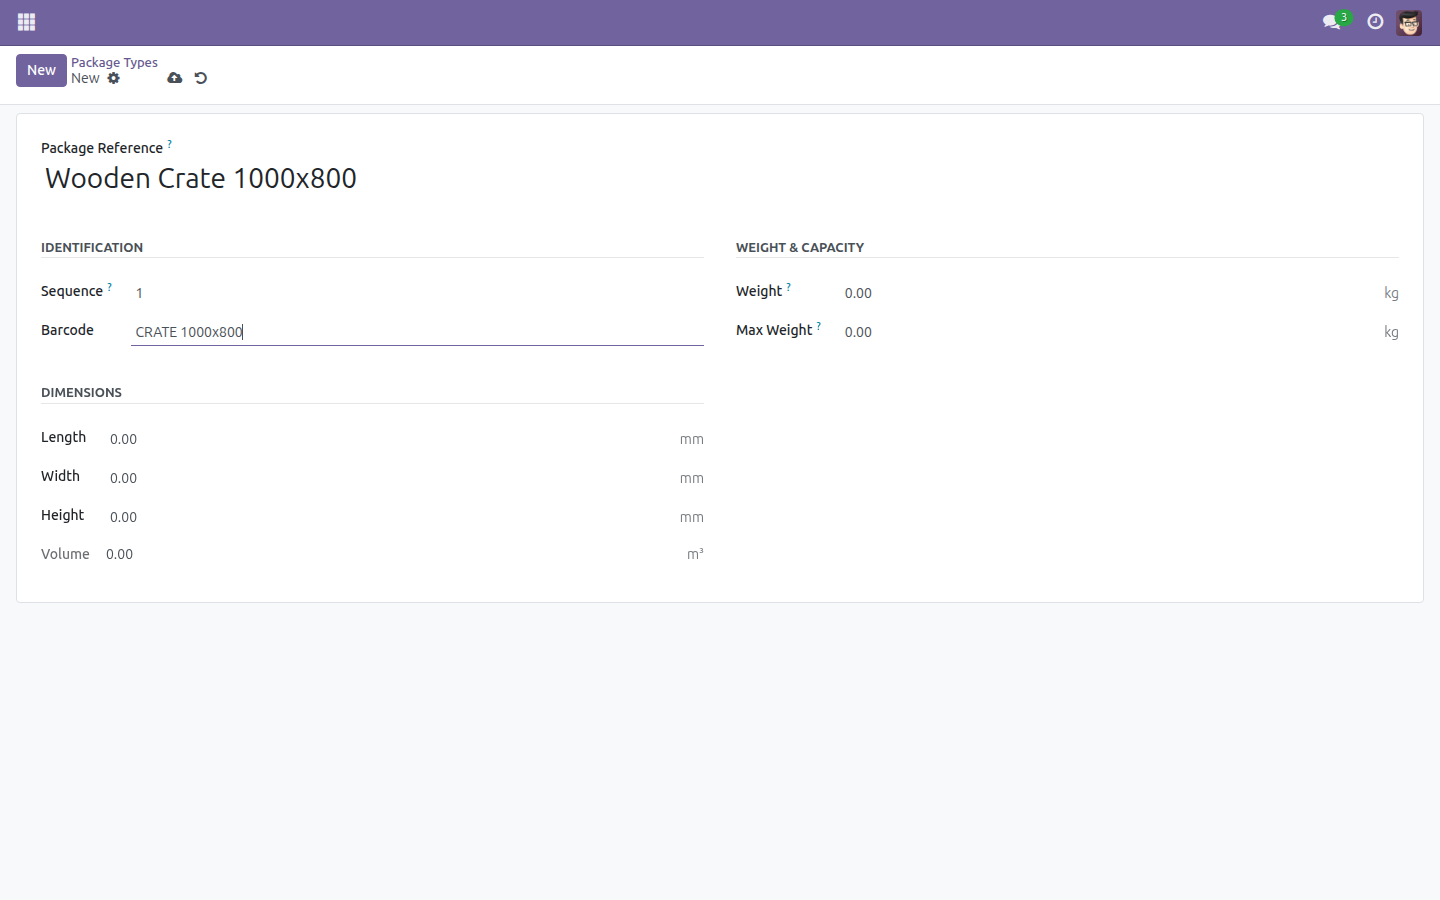Open the gear actions menu
1440x900 pixels.
coord(114,78)
